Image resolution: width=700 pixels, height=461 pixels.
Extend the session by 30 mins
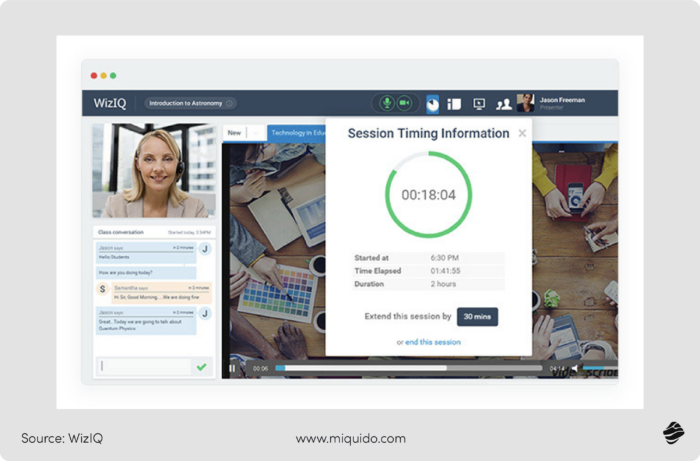click(477, 316)
